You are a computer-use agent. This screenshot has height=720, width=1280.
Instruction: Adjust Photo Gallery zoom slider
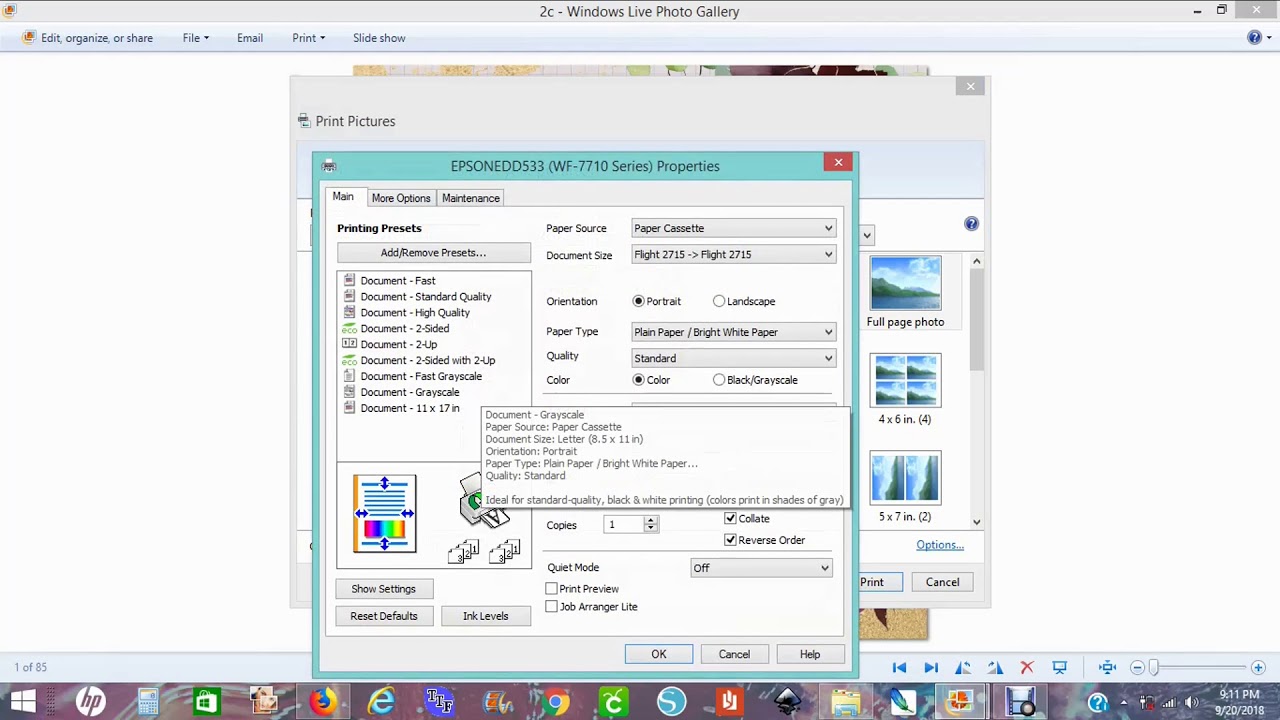tap(1153, 667)
